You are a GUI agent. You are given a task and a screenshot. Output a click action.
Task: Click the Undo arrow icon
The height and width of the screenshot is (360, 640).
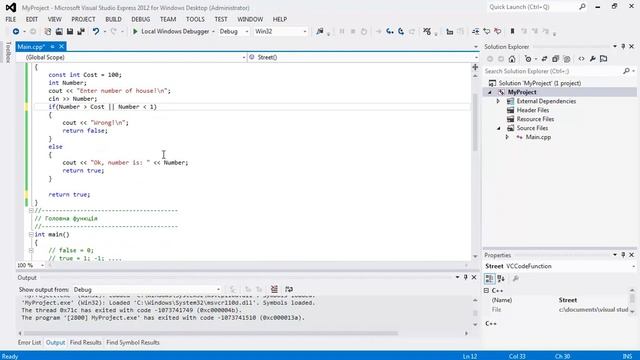pos(96,31)
